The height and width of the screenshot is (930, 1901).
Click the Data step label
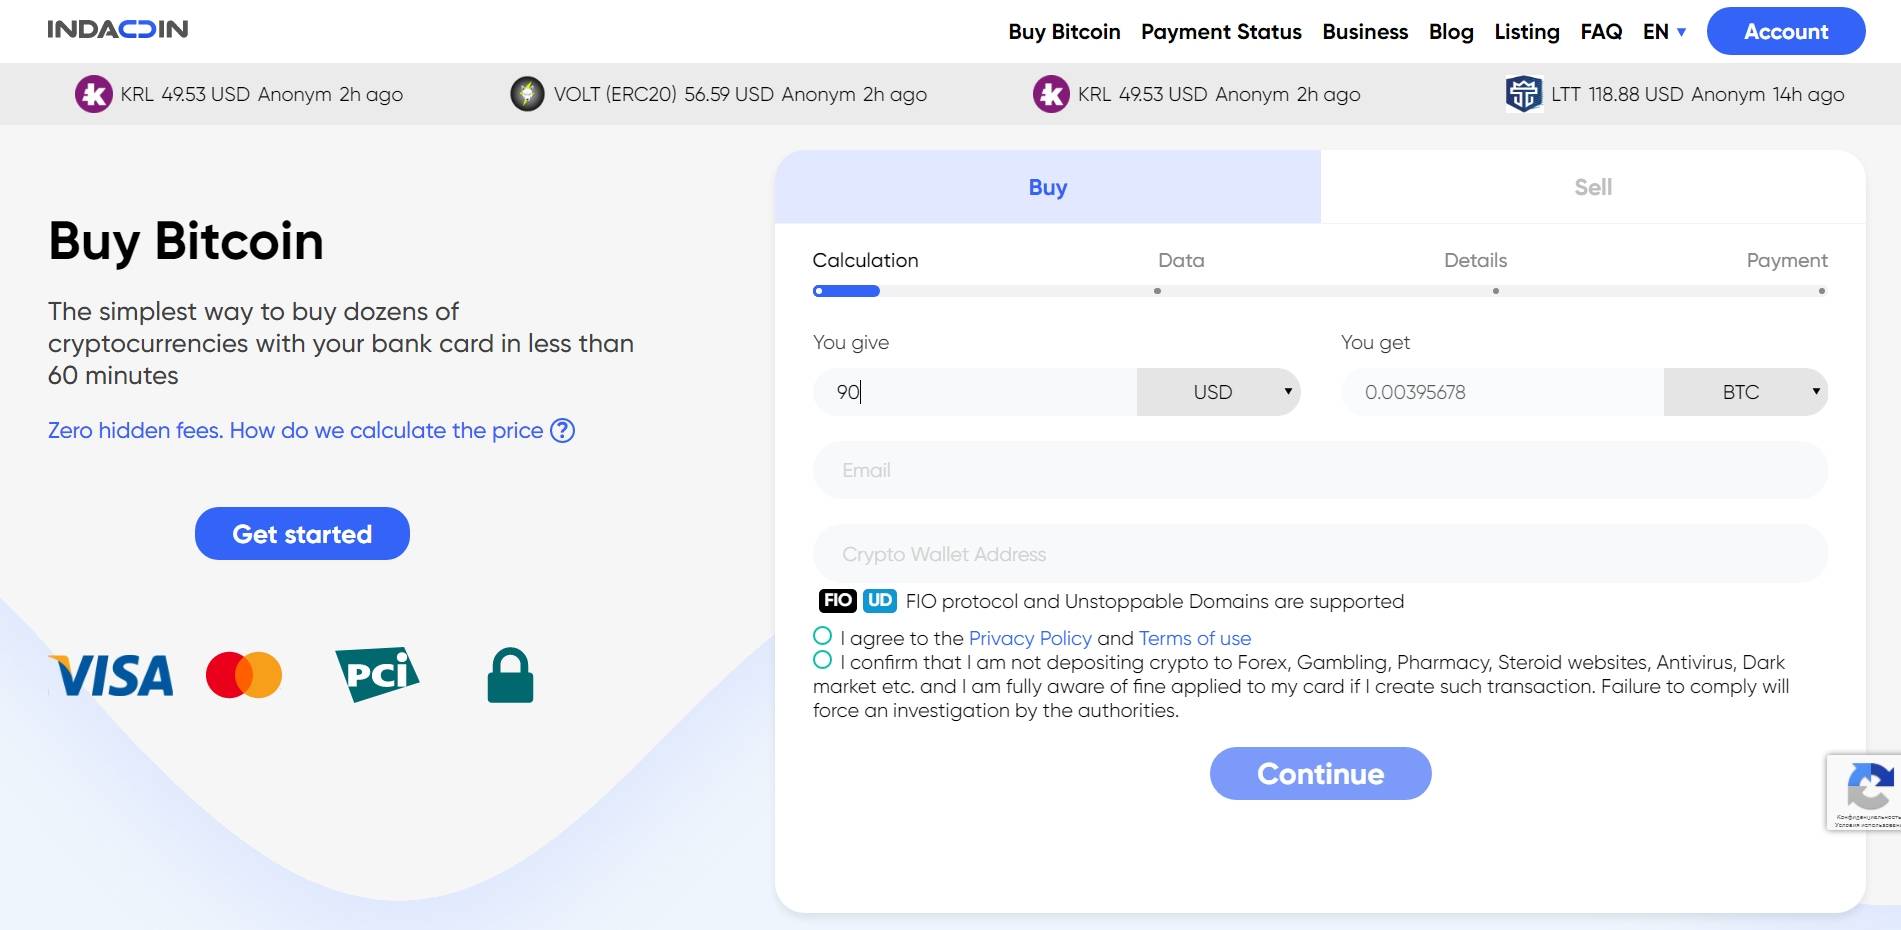[x=1181, y=260]
